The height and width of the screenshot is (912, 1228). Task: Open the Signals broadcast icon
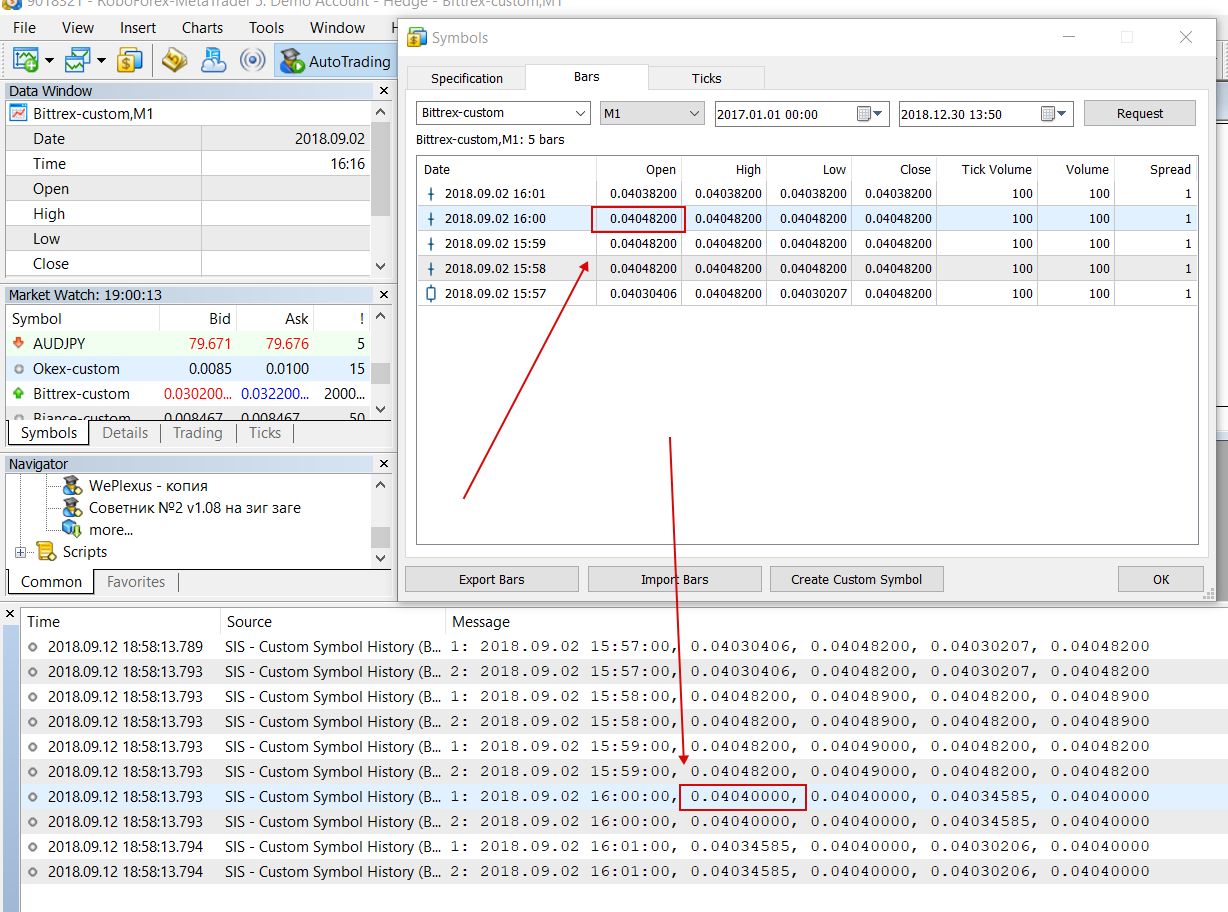[x=253, y=60]
